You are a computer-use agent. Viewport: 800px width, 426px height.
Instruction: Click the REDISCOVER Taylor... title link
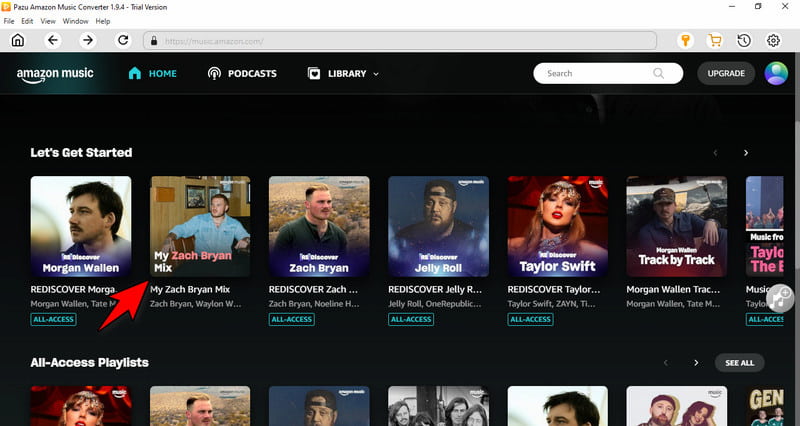coord(554,289)
